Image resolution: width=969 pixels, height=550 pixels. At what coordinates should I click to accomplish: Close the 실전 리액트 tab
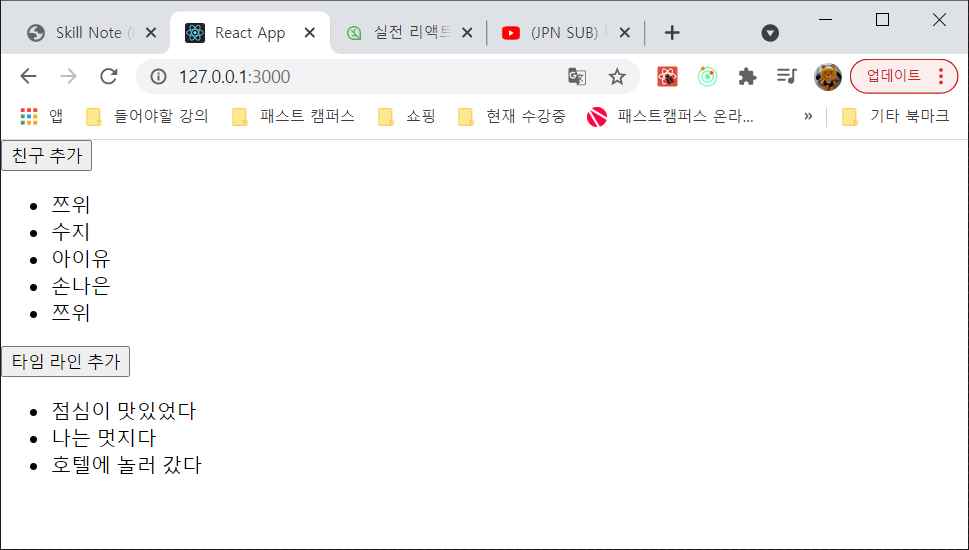pos(467,33)
